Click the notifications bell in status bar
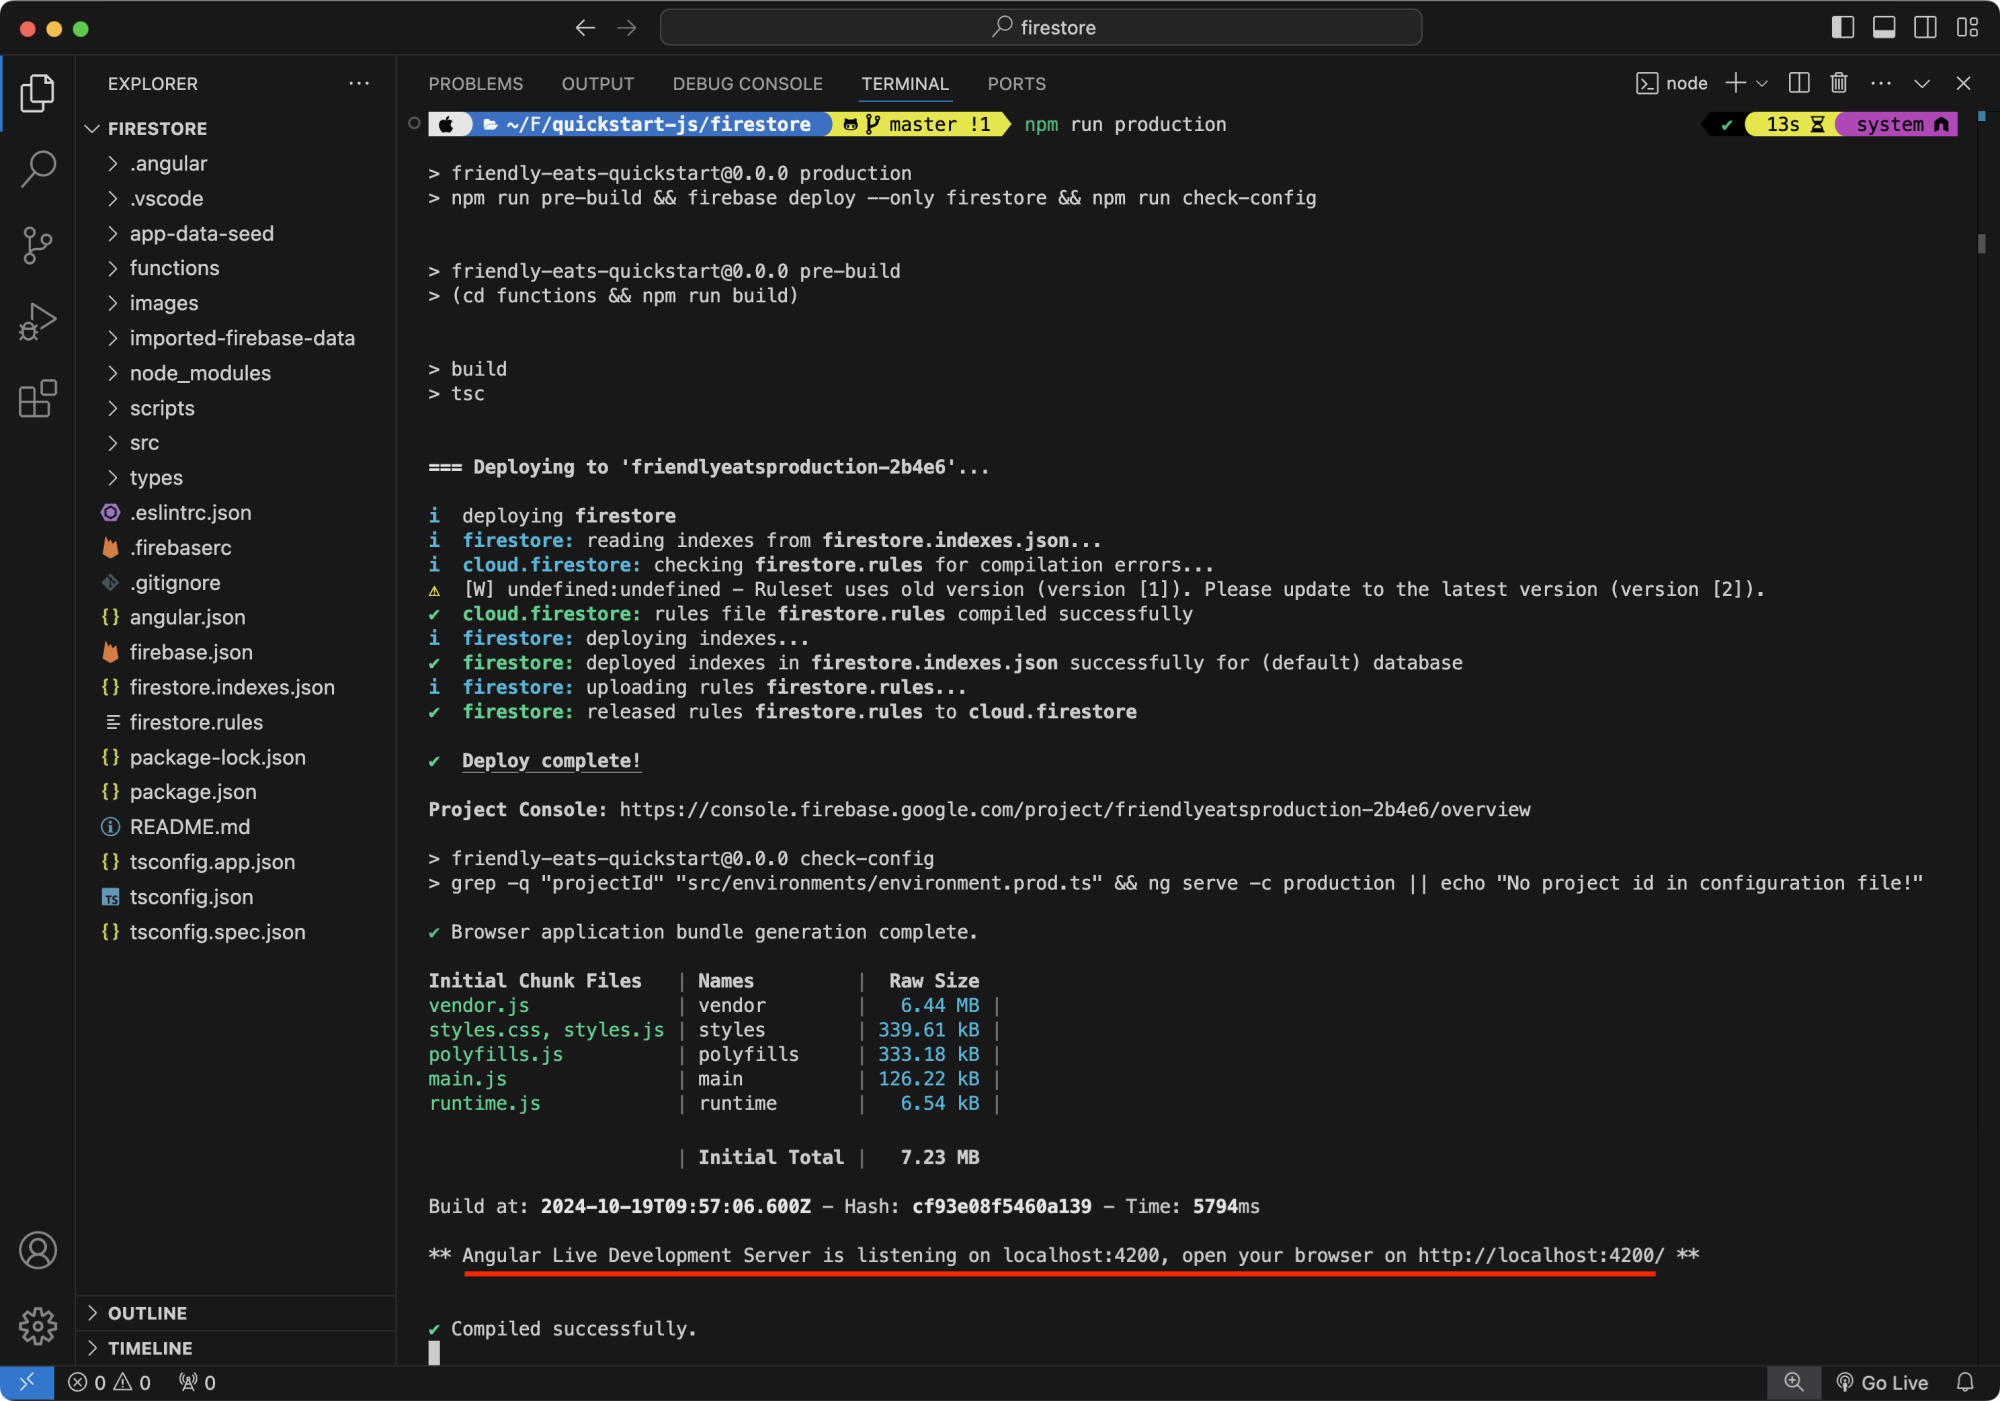Viewport: 2000px width, 1401px height. tap(1965, 1382)
